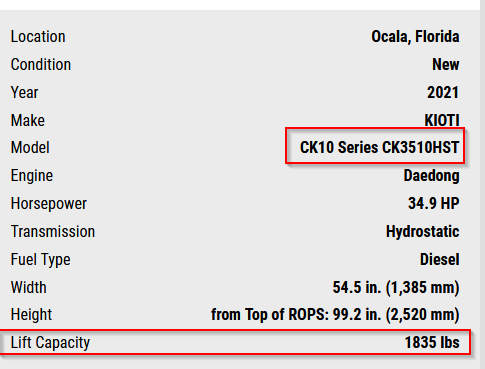
Task: Click the Engine label
Action: pyautogui.click(x=32, y=176)
